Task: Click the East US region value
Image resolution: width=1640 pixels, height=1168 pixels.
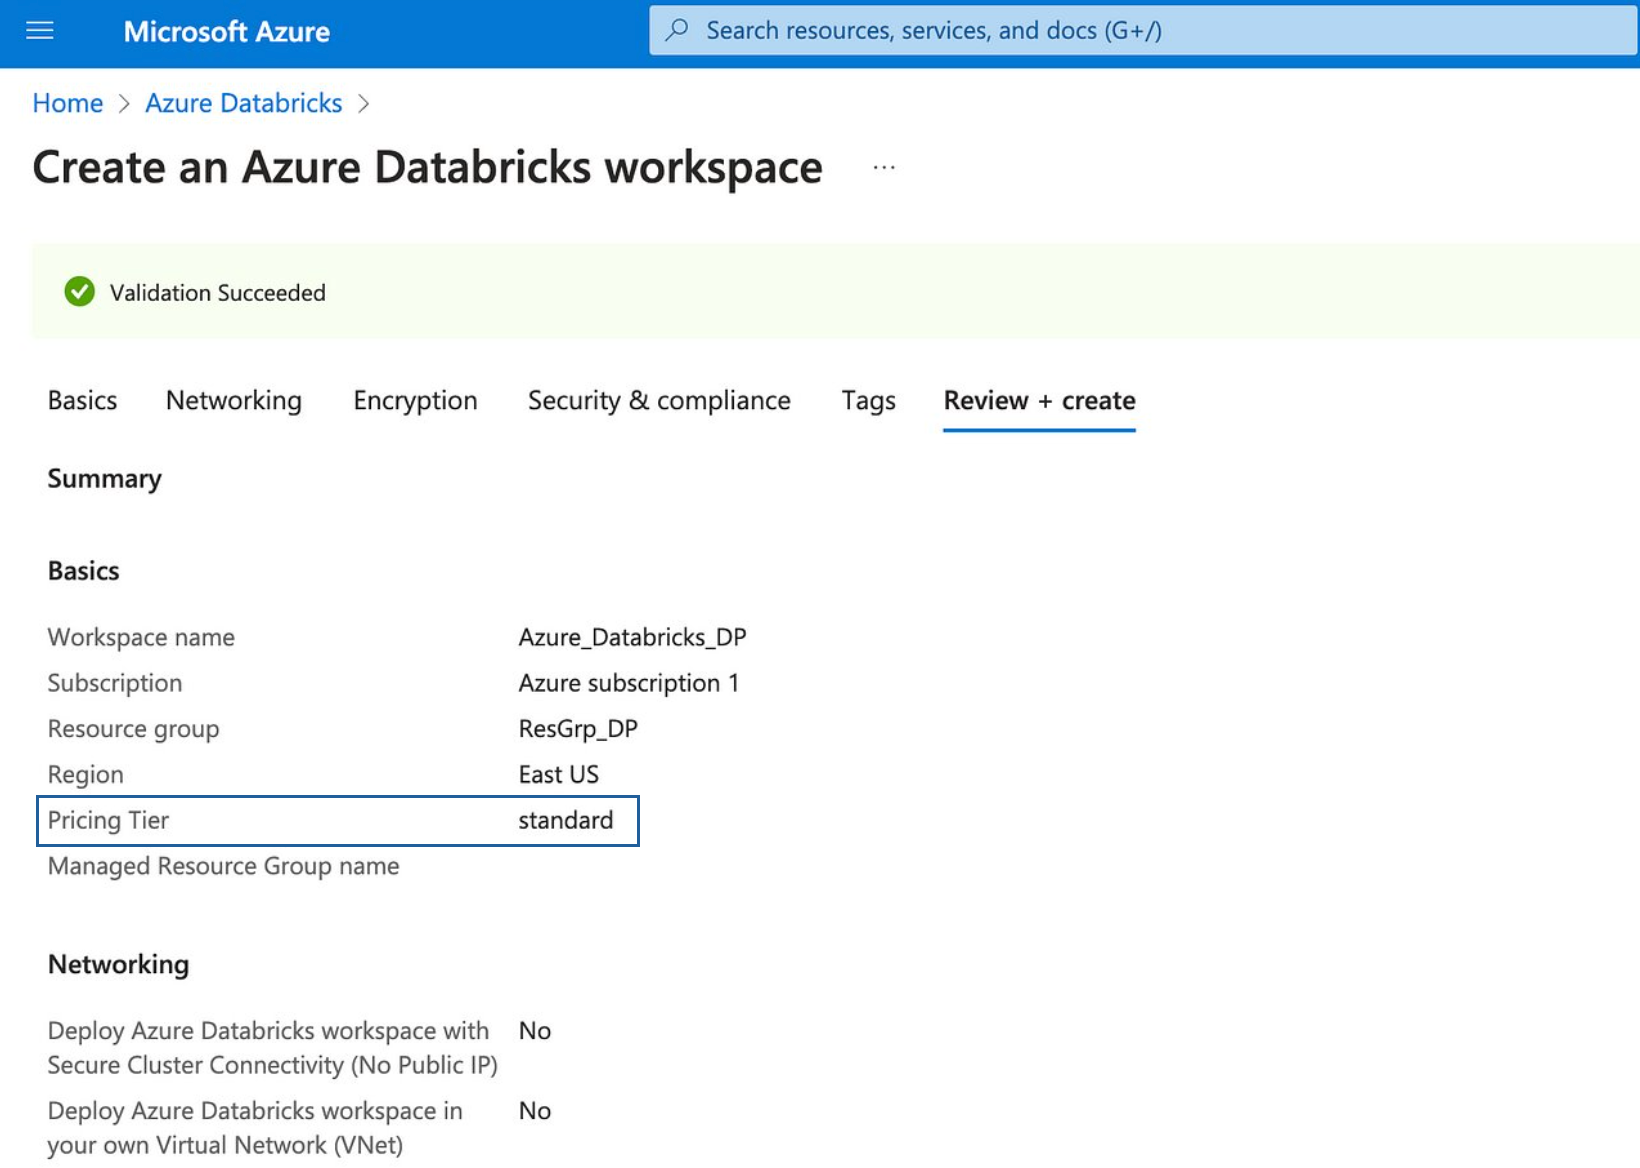Action: 558,774
